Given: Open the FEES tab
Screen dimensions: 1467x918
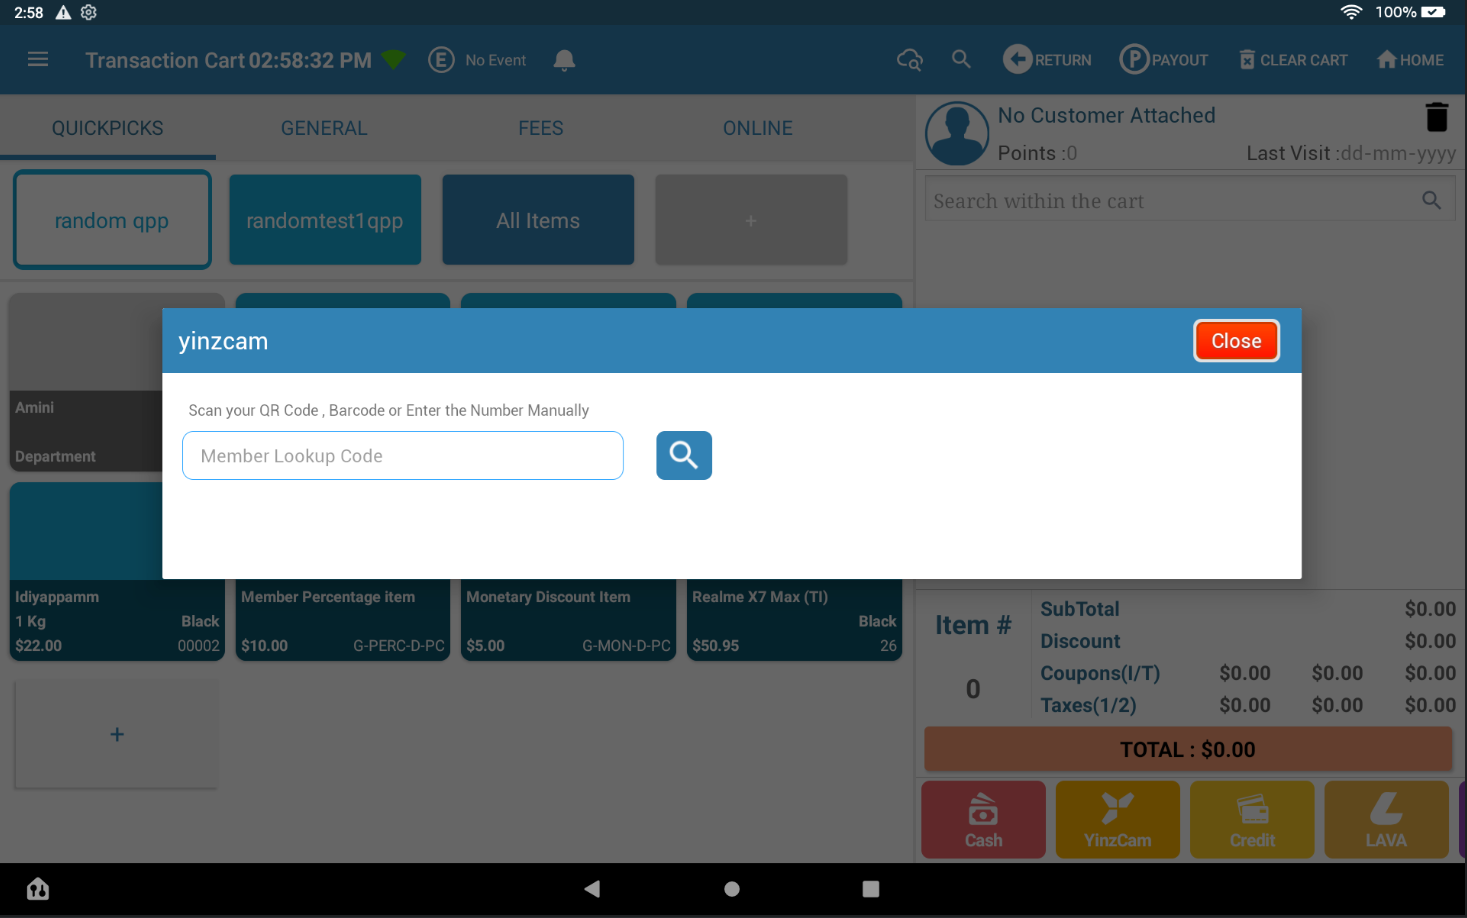Looking at the screenshot, I should [x=541, y=128].
